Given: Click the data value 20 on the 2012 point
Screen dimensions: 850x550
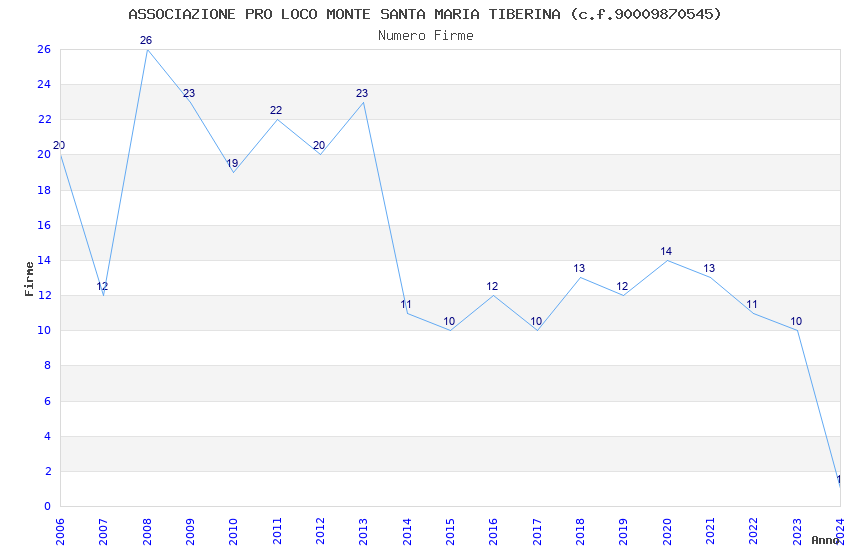Looking at the screenshot, I should (x=319, y=145).
